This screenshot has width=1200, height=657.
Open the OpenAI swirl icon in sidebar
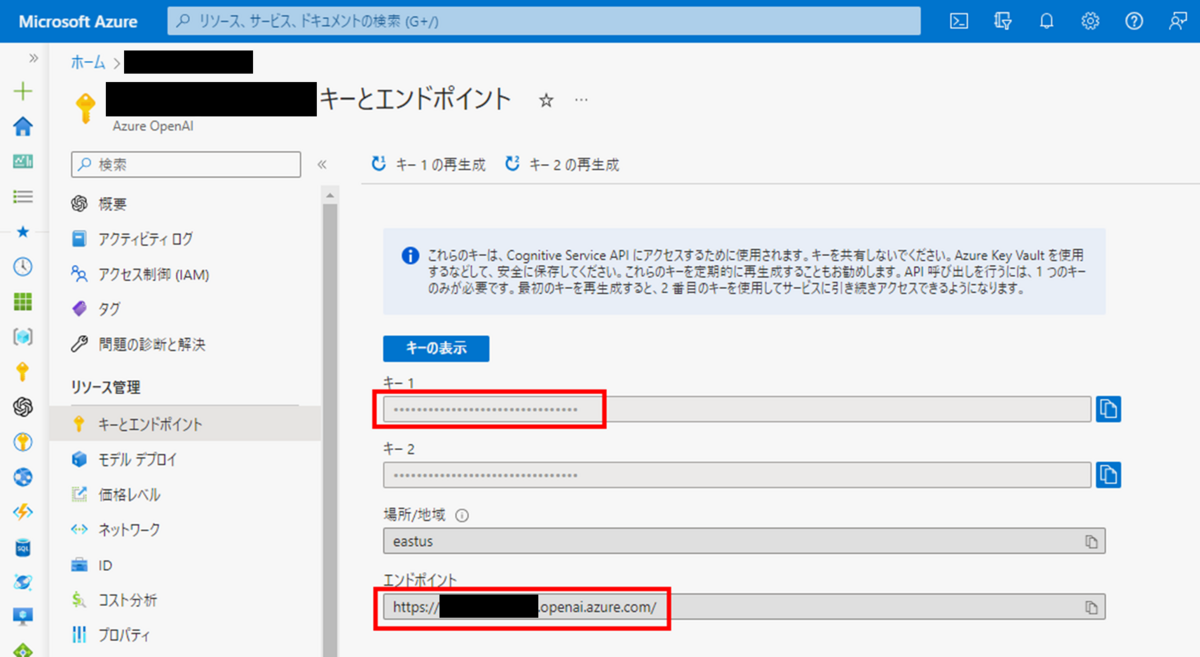tap(22, 407)
